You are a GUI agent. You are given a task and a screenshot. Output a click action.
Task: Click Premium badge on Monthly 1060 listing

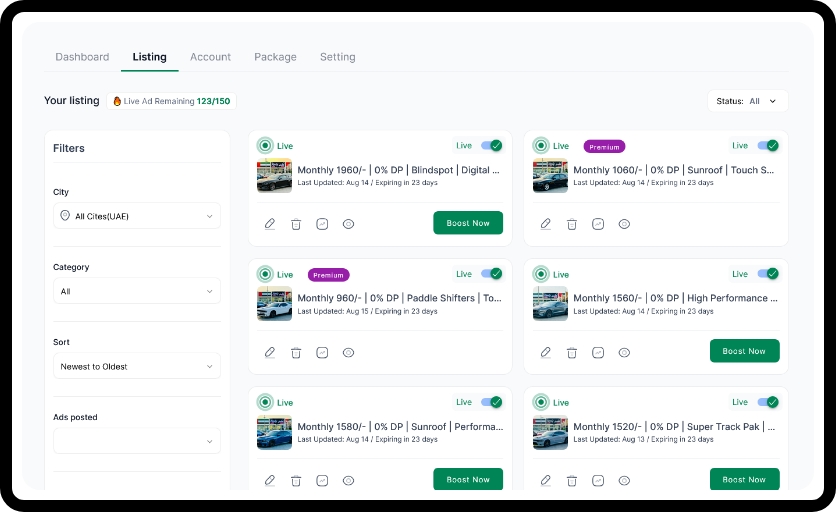[604, 147]
